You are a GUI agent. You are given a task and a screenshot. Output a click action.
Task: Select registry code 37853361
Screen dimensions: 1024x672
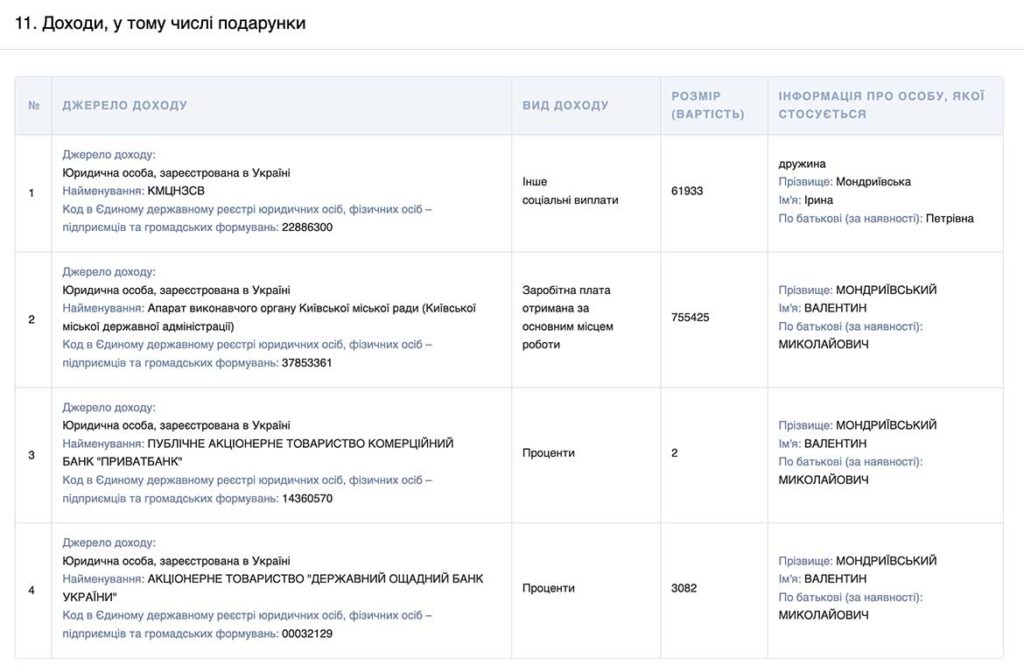[307, 362]
